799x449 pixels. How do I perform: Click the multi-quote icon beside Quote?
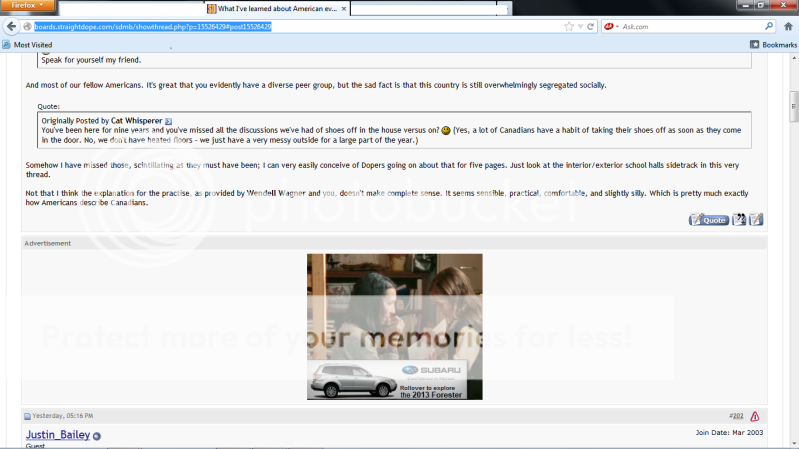pyautogui.click(x=739, y=220)
